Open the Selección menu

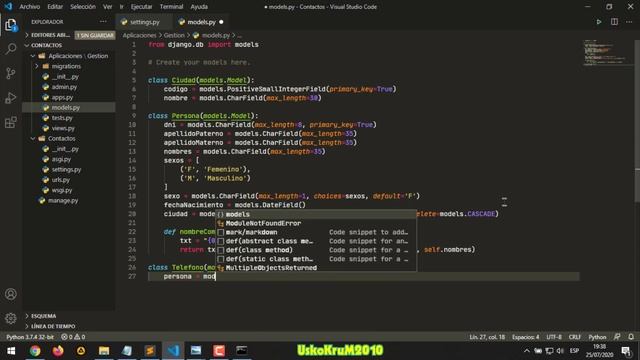82,7
